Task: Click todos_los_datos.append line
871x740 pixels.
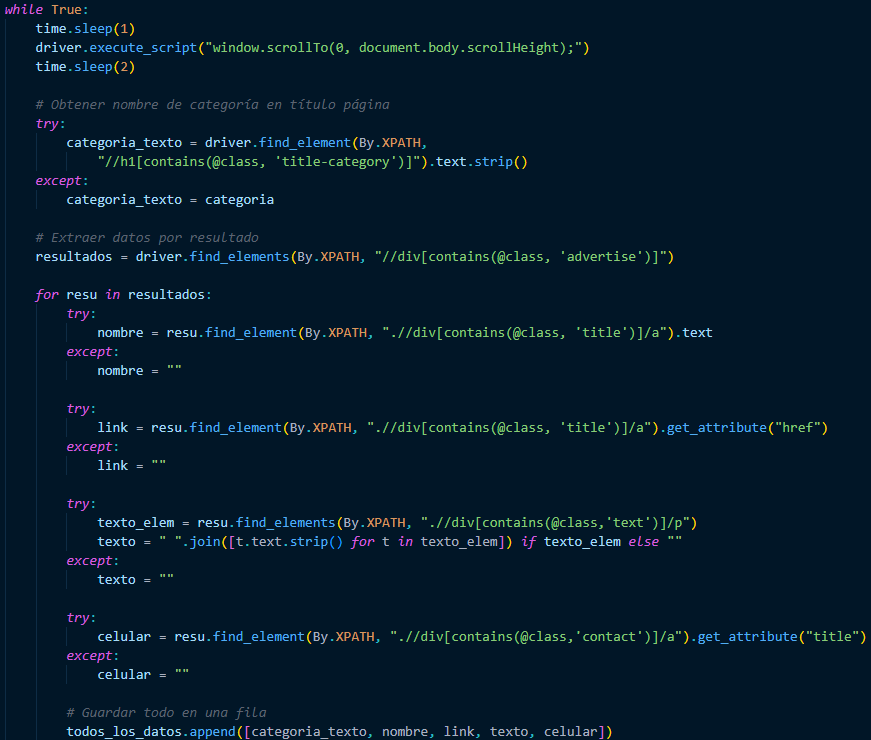Action: click(x=339, y=732)
